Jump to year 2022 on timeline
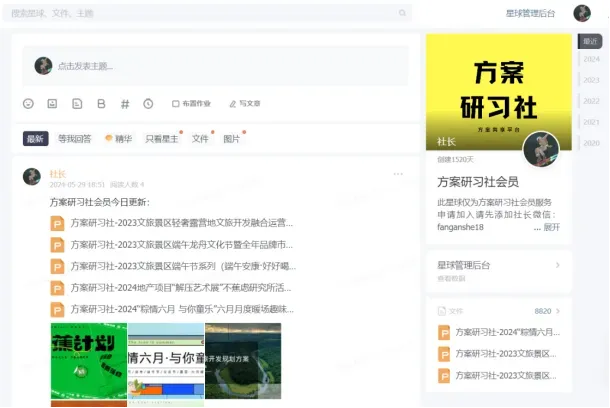This screenshot has width=610, height=408. tap(591, 101)
